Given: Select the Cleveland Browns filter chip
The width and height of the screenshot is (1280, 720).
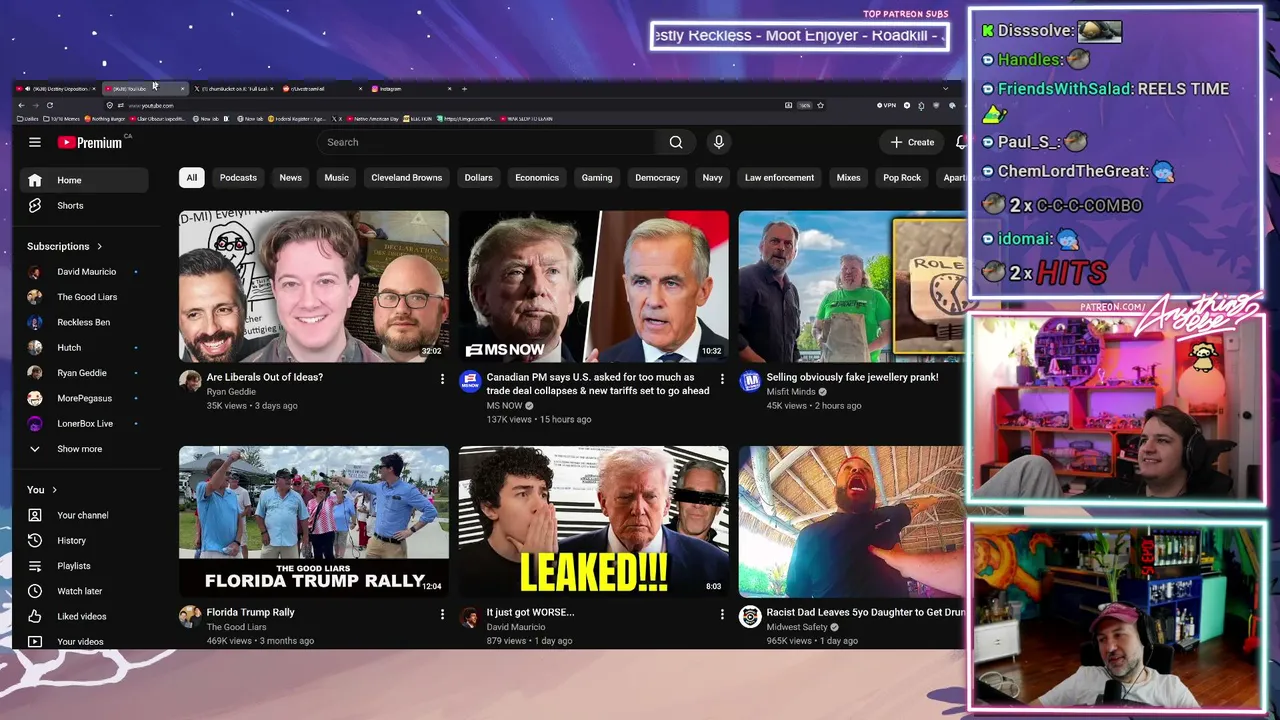Looking at the screenshot, I should pos(407,178).
